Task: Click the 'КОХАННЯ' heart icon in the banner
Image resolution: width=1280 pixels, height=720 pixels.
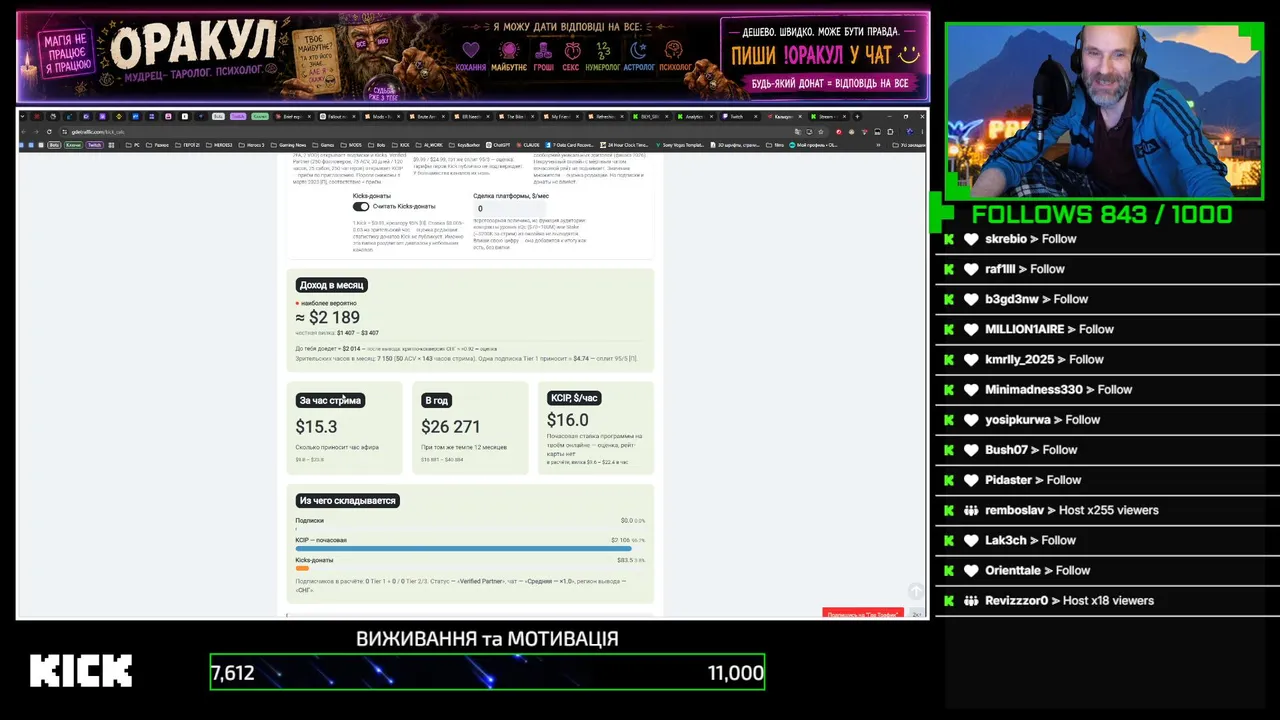Action: 471,50
